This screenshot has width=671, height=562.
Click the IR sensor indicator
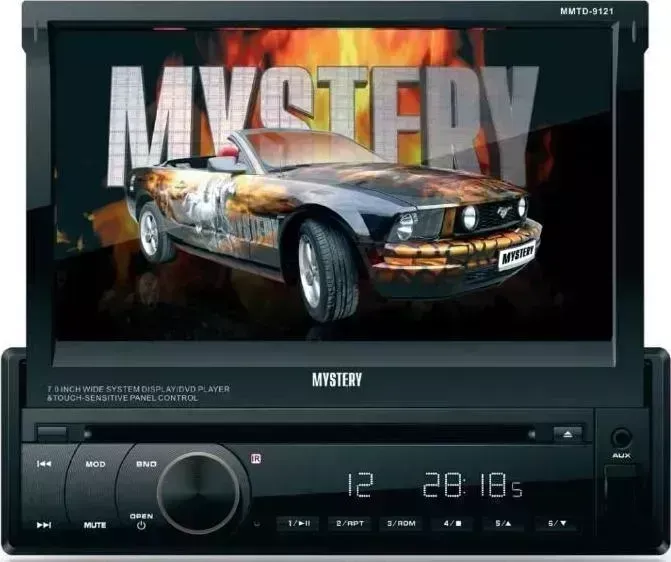pyautogui.click(x=256, y=459)
